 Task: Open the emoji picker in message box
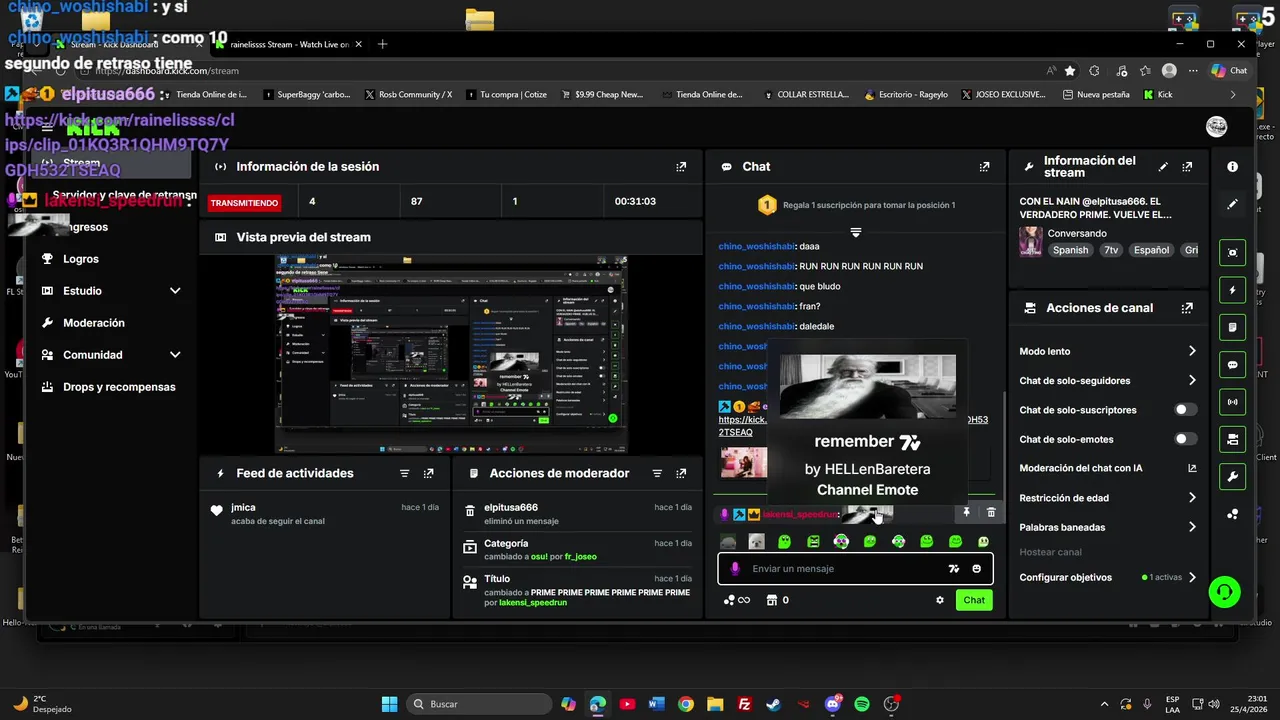click(977, 569)
